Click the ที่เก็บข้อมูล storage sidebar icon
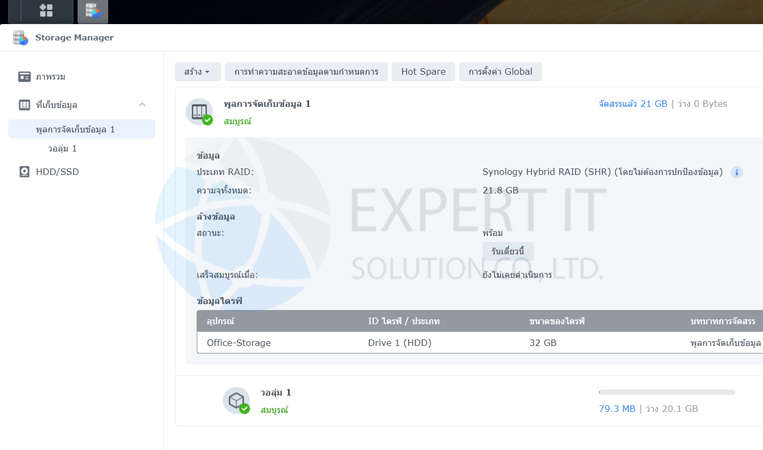Screen dimensions: 763x450 tap(24, 105)
